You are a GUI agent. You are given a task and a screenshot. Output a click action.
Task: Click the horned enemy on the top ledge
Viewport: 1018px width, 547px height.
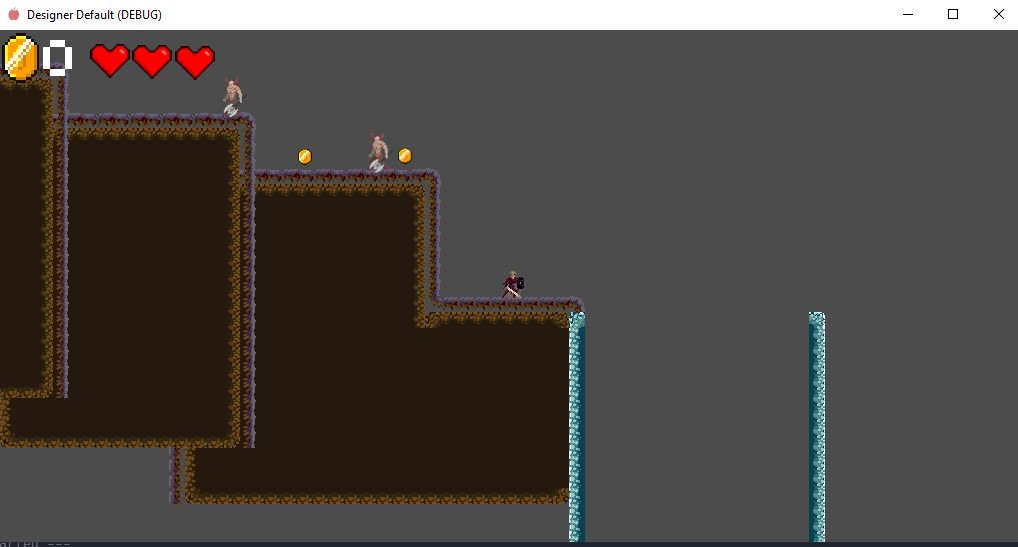(x=232, y=97)
